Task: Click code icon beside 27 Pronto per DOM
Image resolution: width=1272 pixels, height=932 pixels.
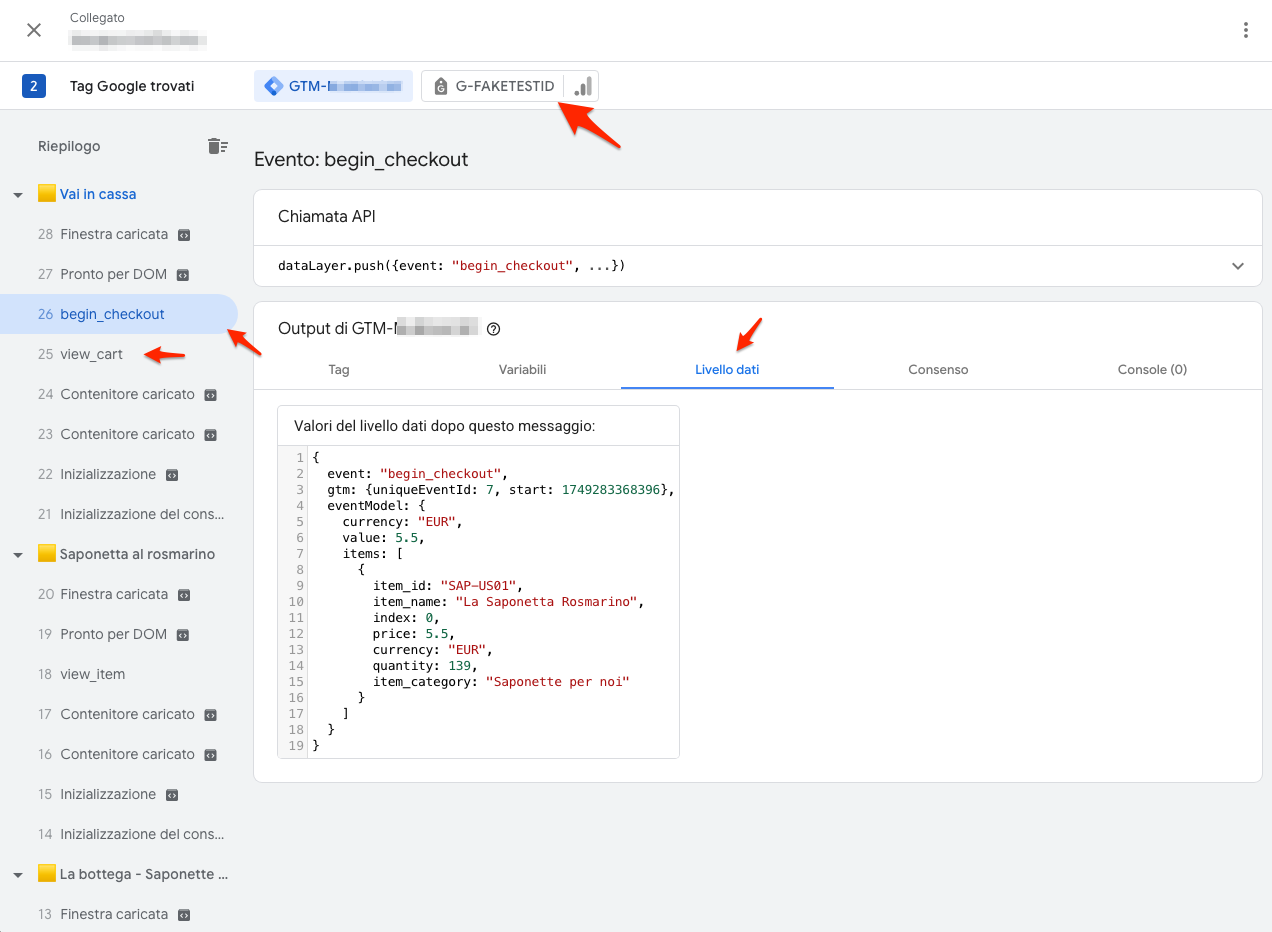Action: pos(183,275)
